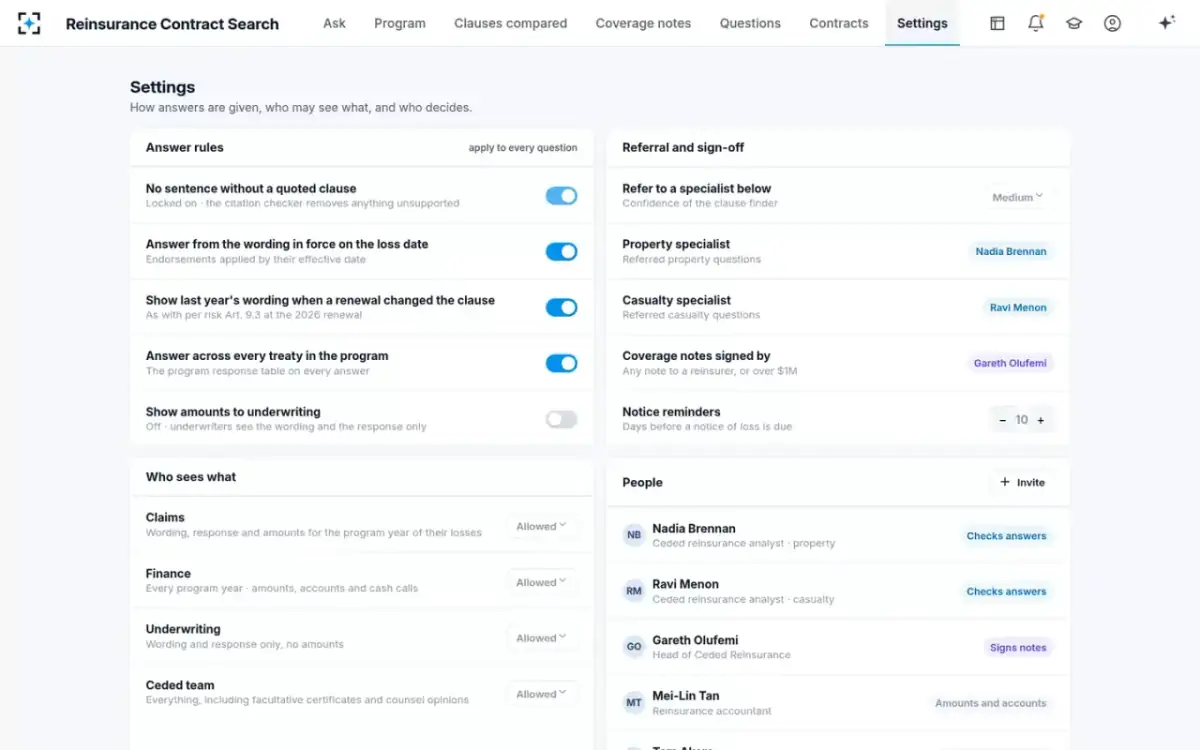Viewport: 1200px width, 750px height.
Task: Increase notice reminder days with plus
Action: 1041,420
